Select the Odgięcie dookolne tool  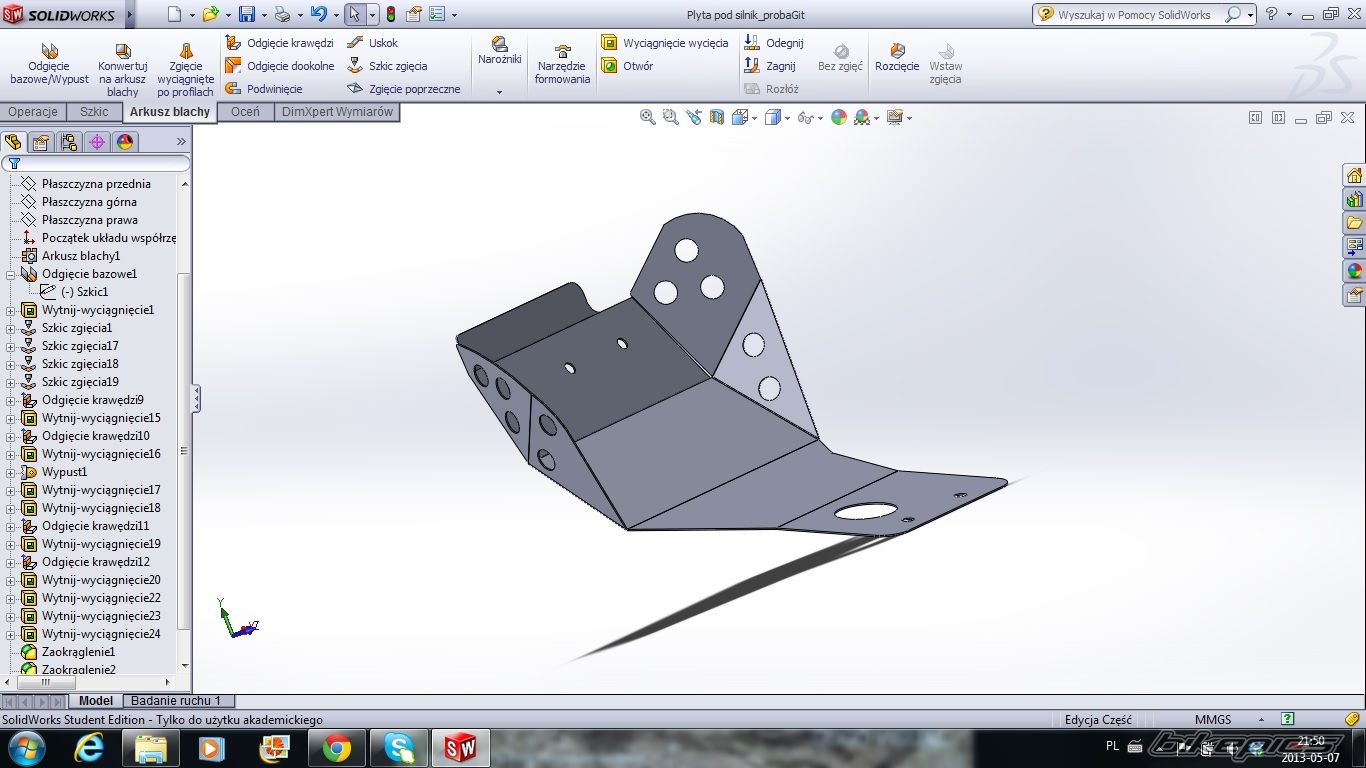pyautogui.click(x=279, y=66)
